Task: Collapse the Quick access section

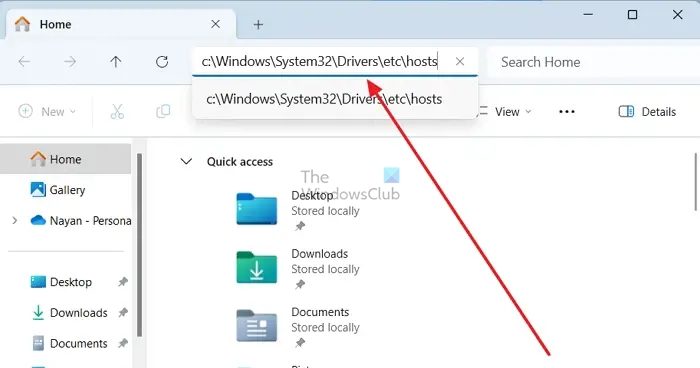Action: click(186, 161)
